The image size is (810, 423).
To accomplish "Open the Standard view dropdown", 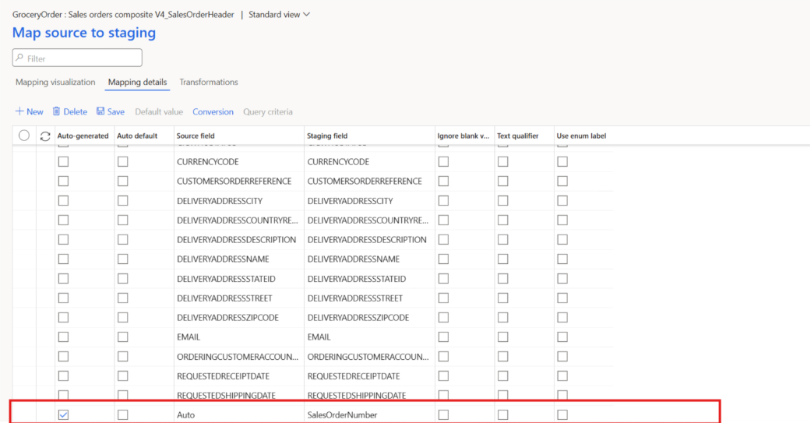I will (x=279, y=14).
